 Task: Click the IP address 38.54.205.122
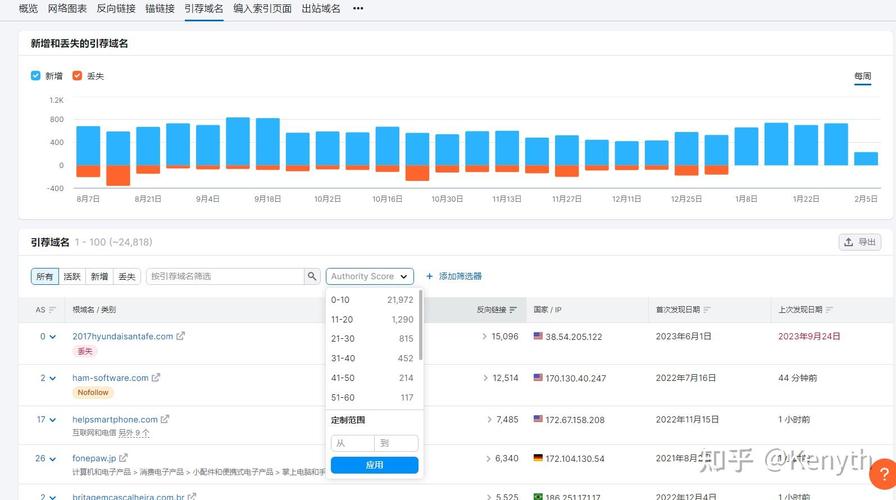point(574,337)
